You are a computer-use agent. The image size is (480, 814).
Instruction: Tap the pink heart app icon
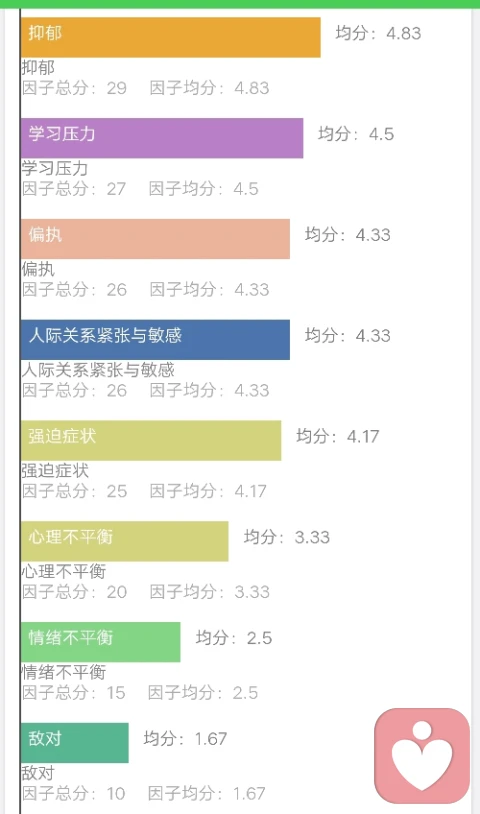pyautogui.click(x=422, y=755)
